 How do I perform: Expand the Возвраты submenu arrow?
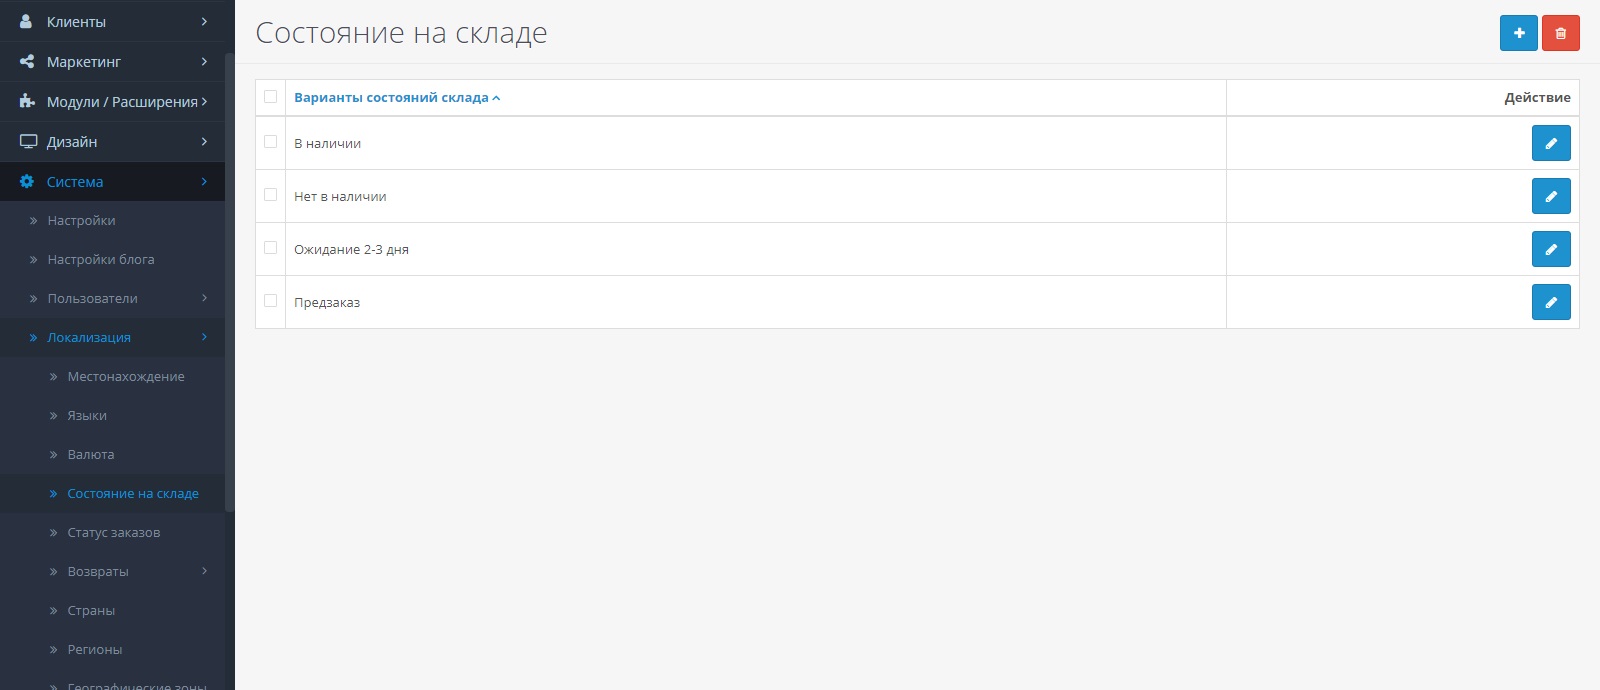click(x=204, y=571)
